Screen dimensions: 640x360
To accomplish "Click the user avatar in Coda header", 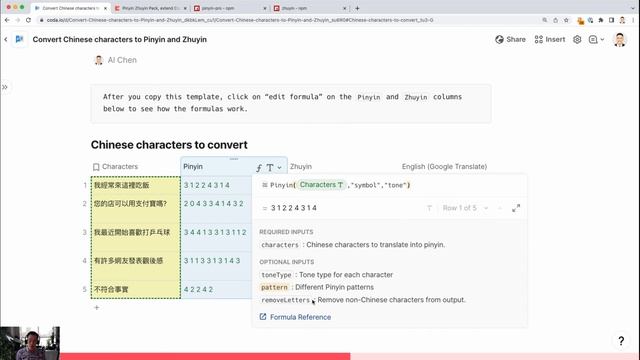I will tap(620, 40).
